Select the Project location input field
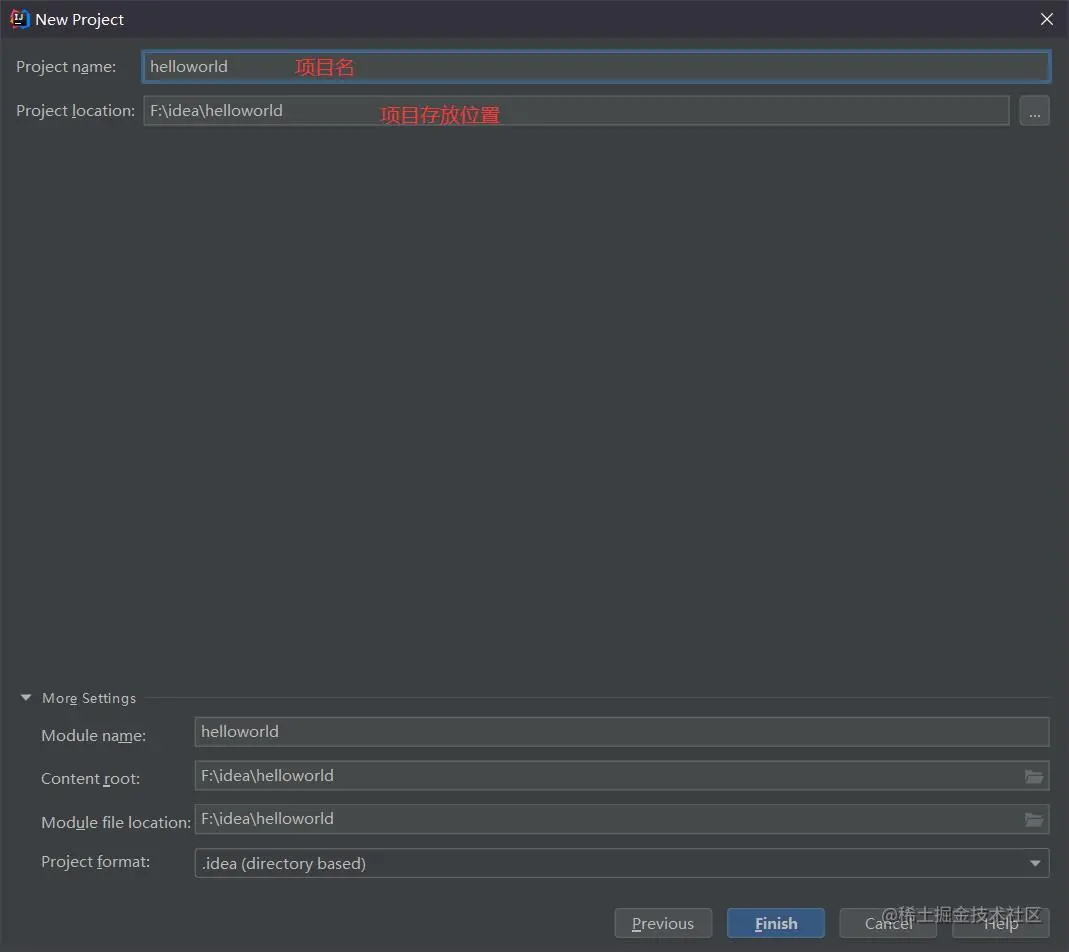Screen dimensions: 1069x952 pyautogui.click(x=500, y=110)
